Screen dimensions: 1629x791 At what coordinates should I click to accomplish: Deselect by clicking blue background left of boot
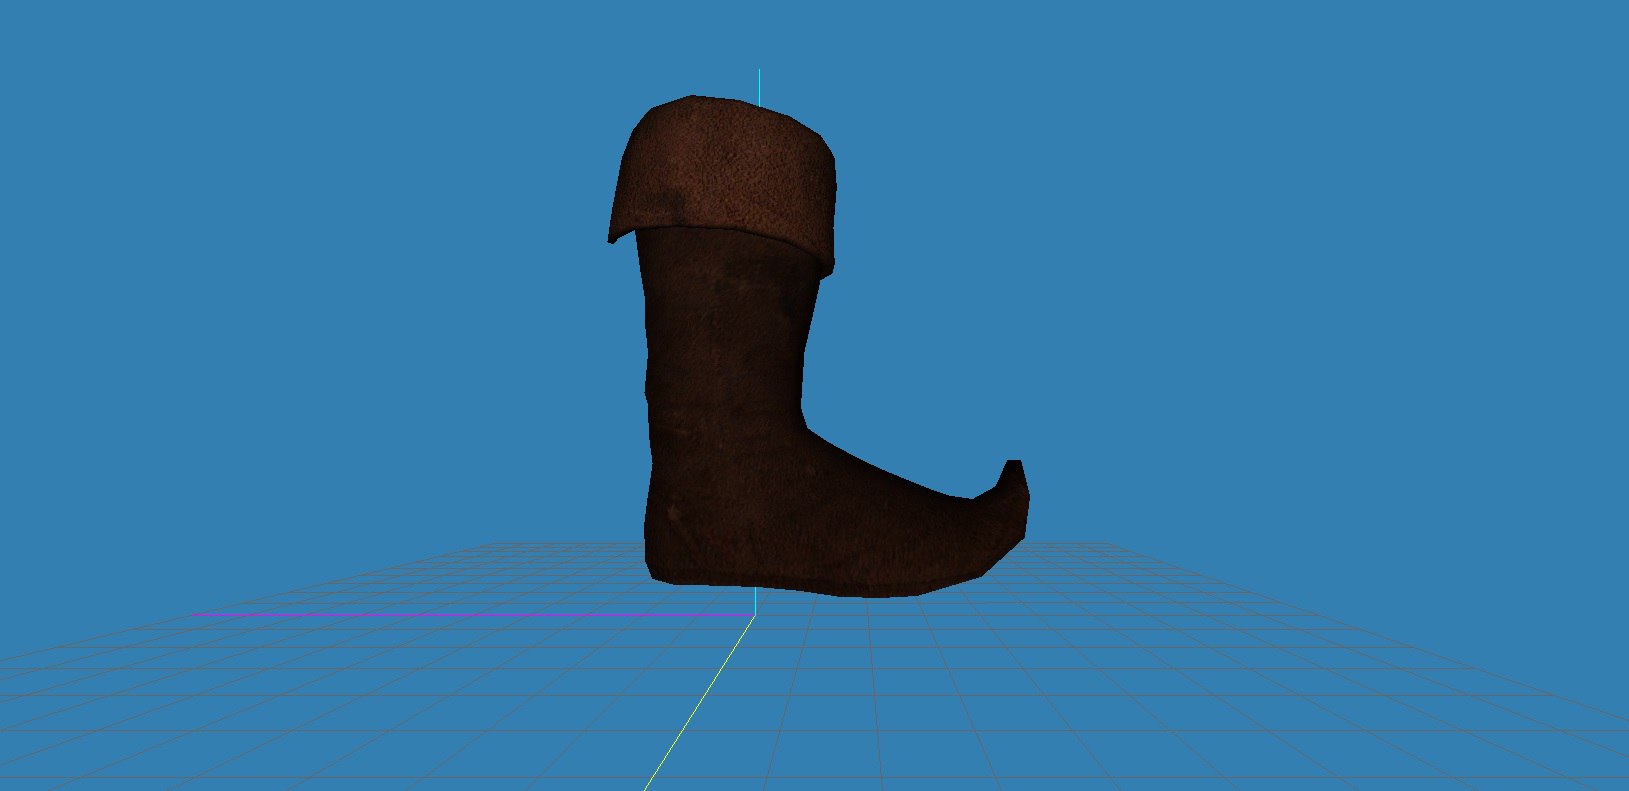click(x=300, y=300)
